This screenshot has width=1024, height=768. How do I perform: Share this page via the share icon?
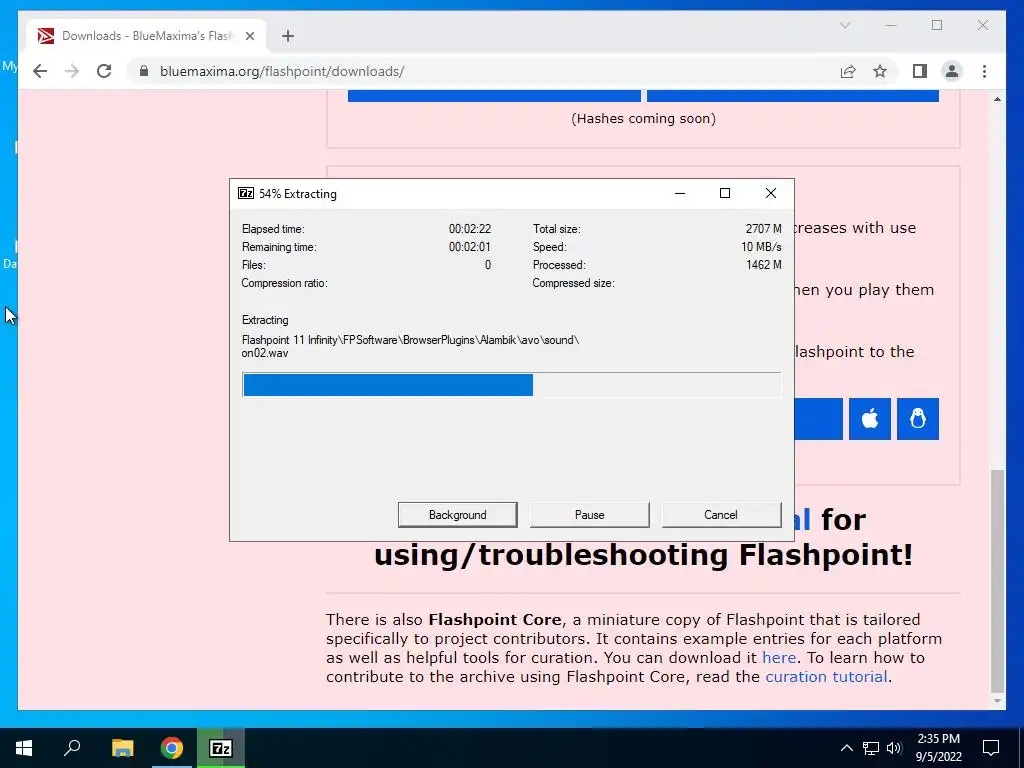point(848,71)
